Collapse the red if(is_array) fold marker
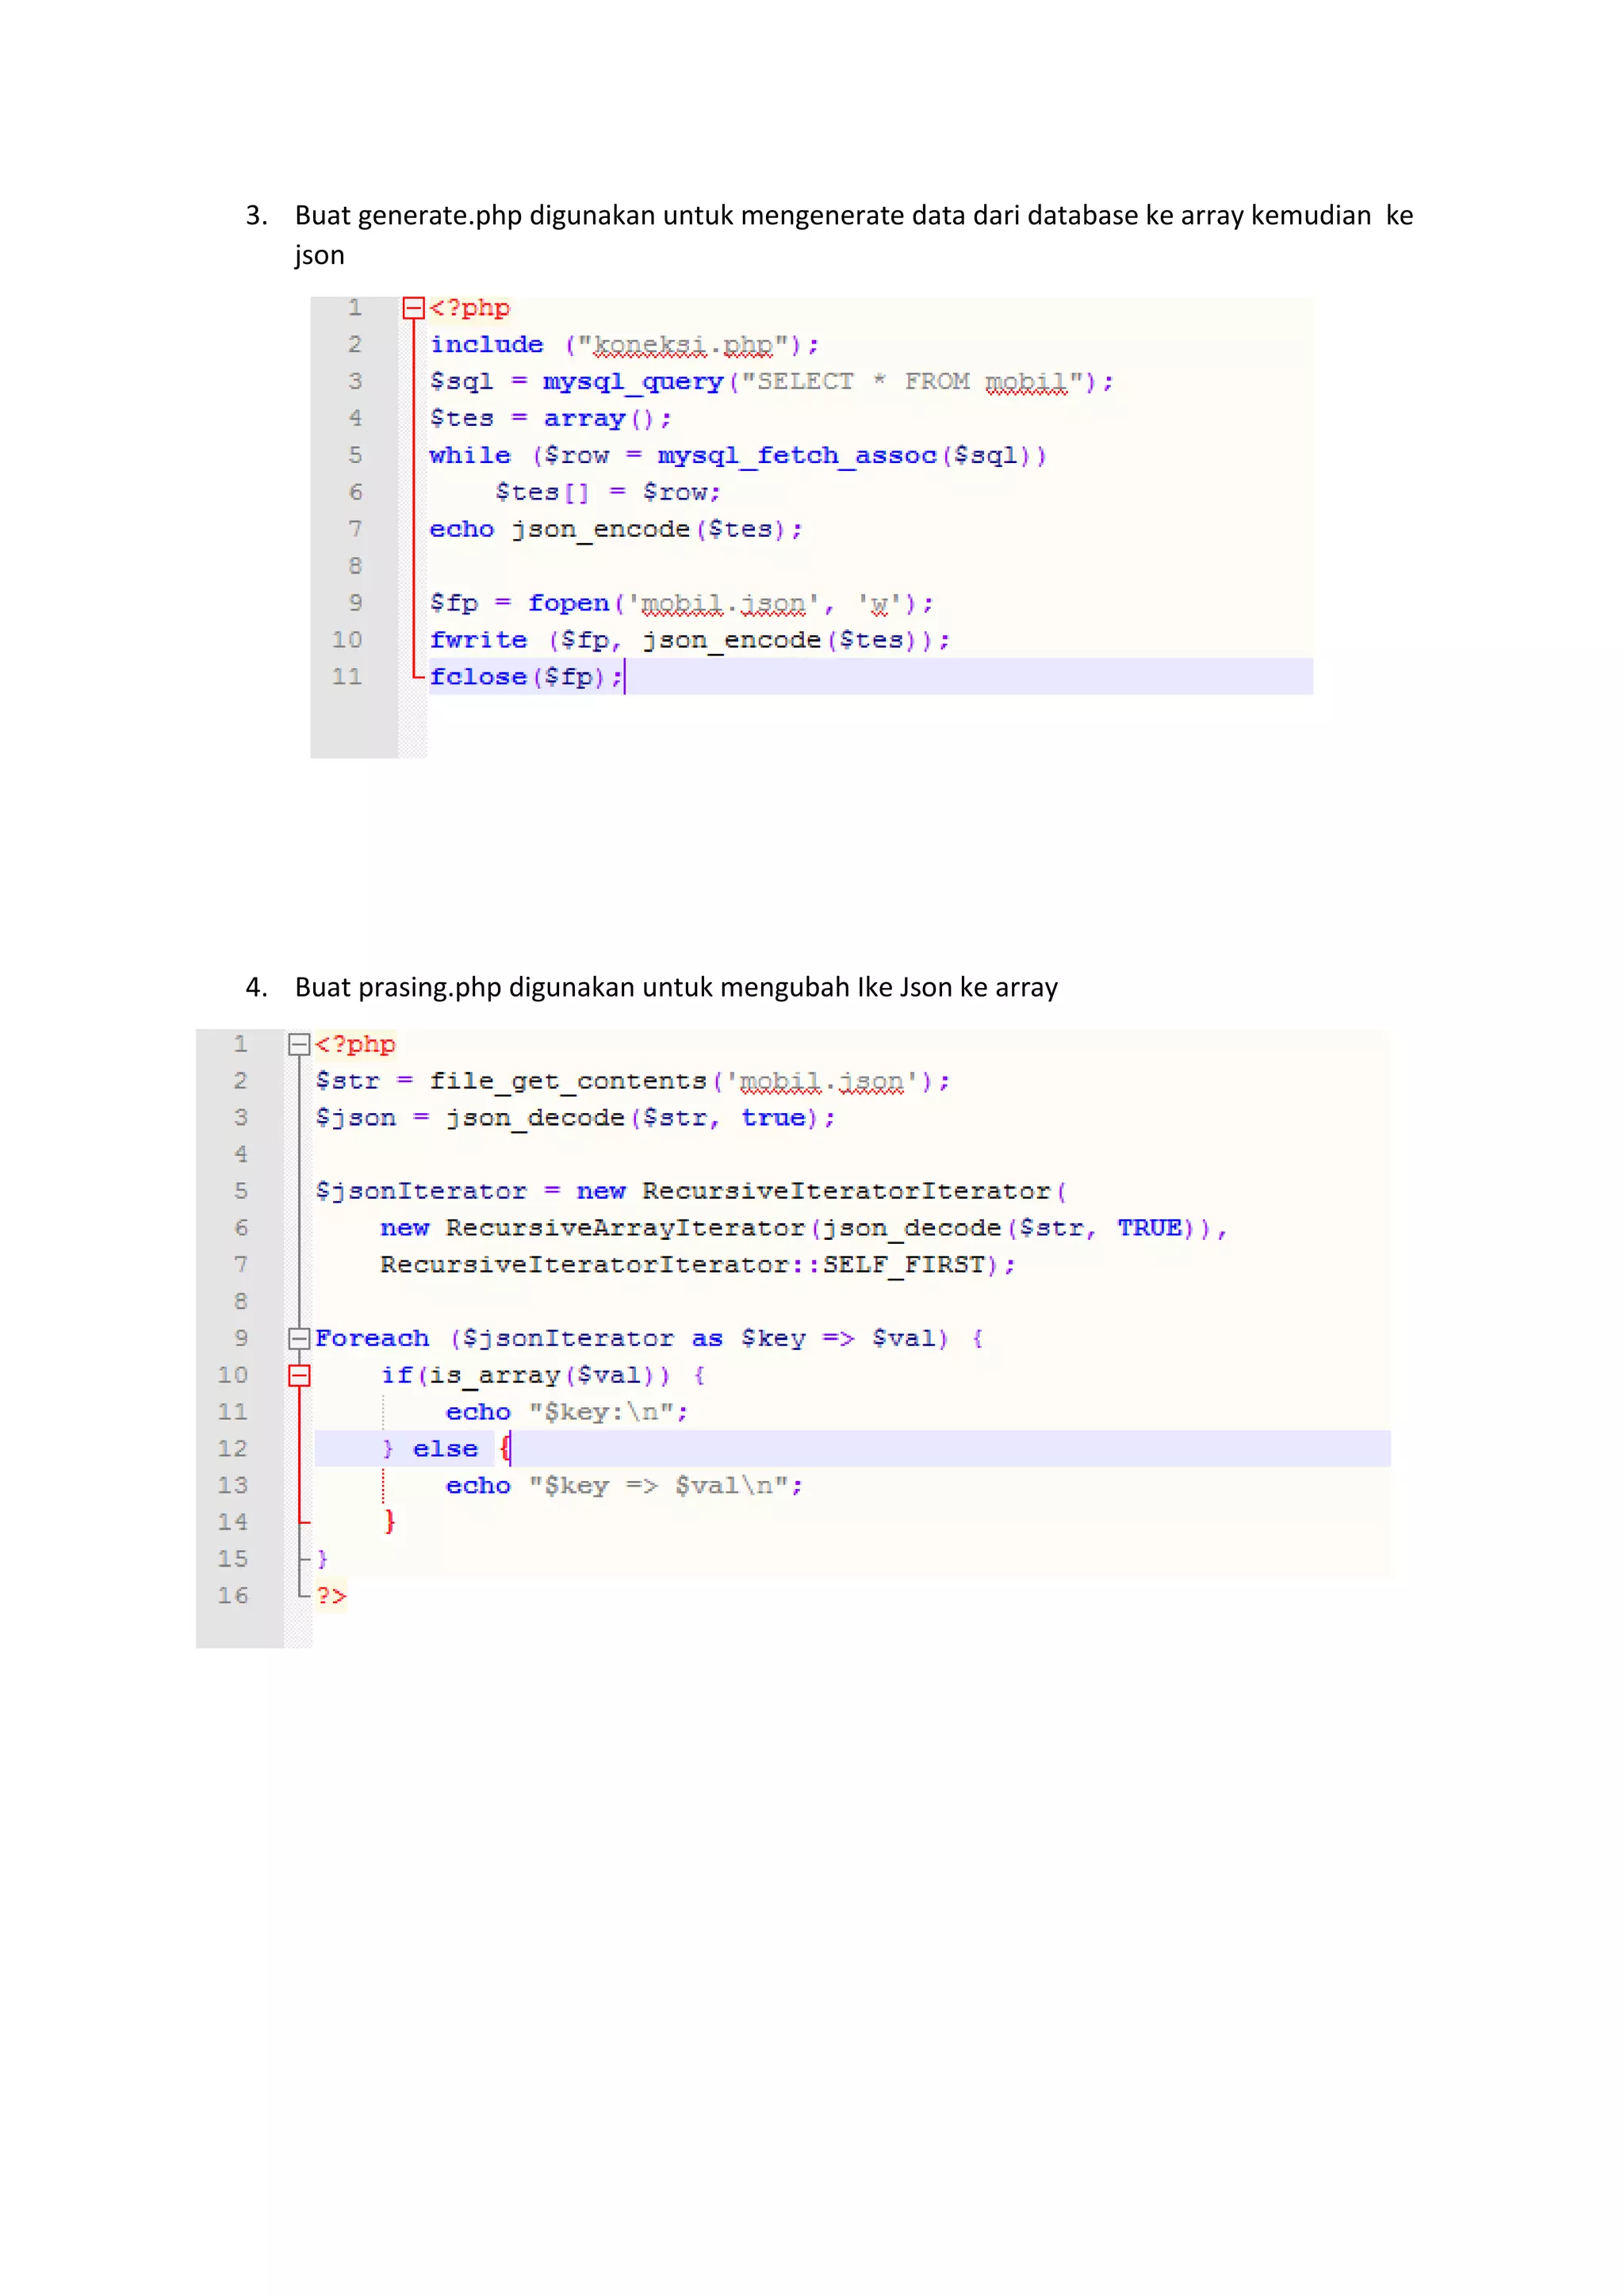The image size is (1624, 2296). coord(298,1376)
